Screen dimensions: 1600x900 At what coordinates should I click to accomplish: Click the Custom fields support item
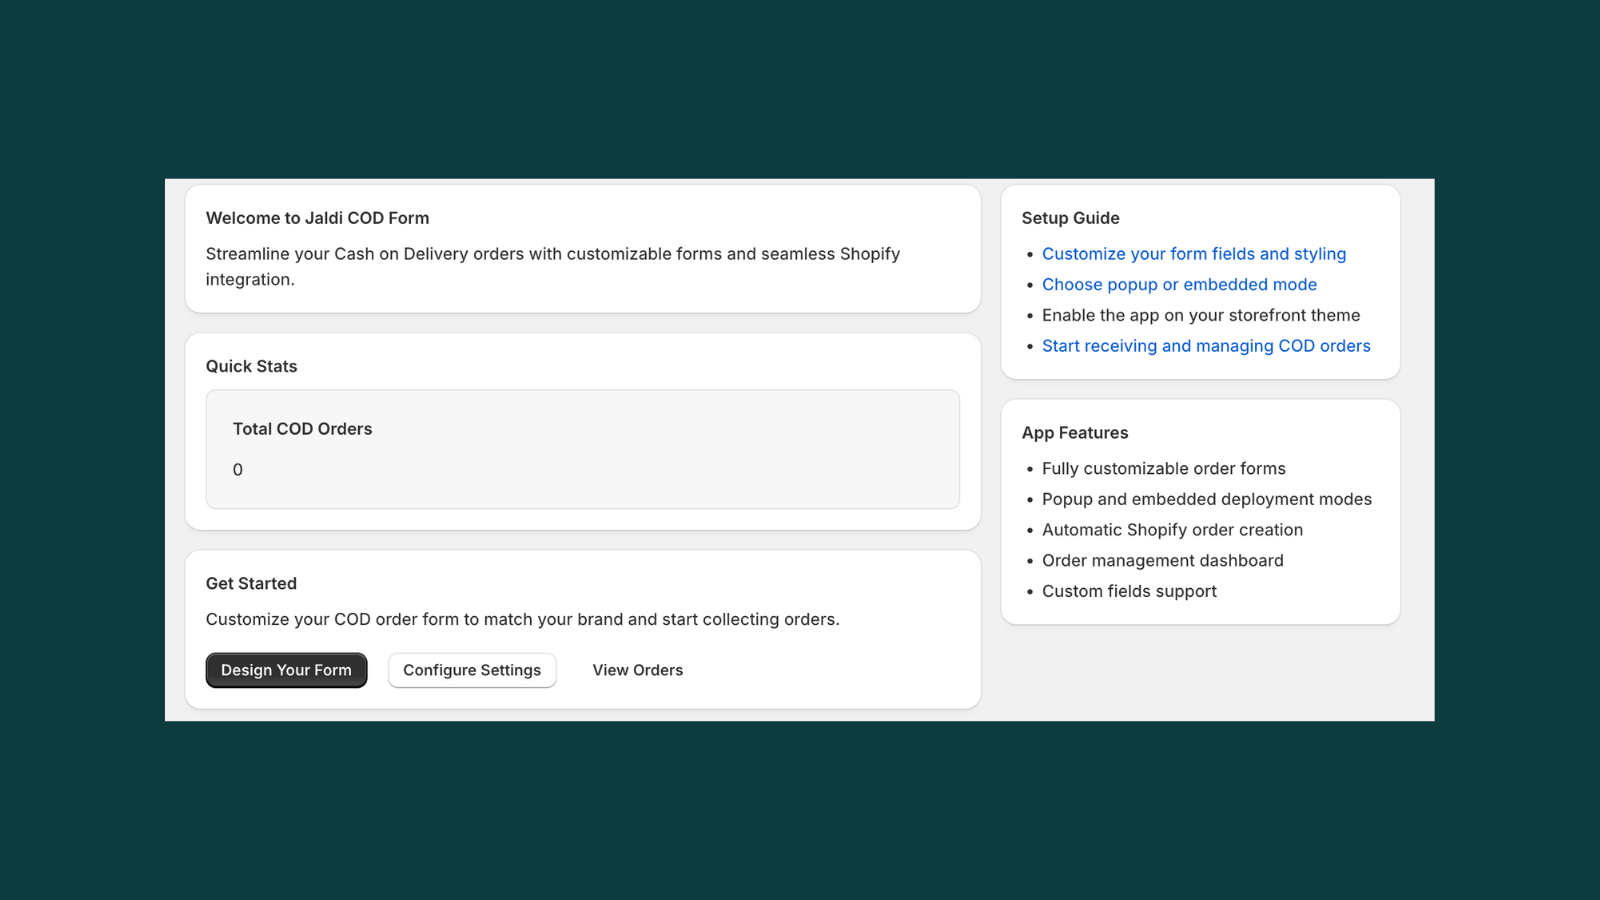pos(1129,591)
